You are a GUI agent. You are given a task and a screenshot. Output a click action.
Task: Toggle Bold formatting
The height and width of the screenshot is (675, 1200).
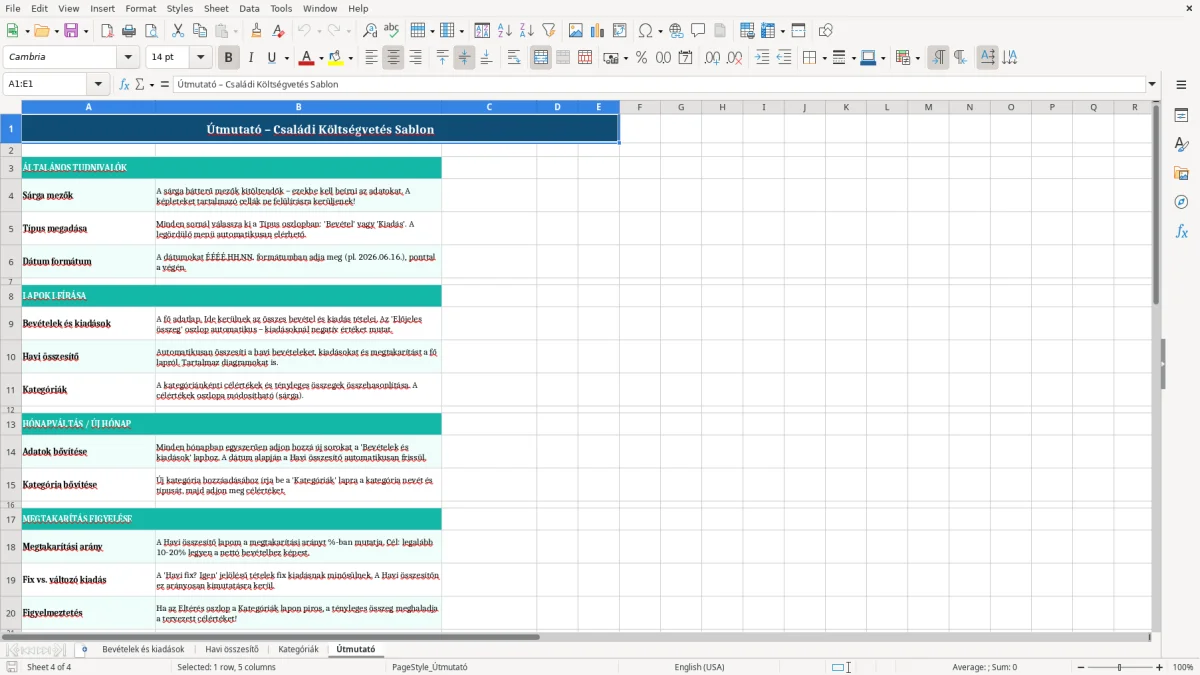(x=228, y=58)
